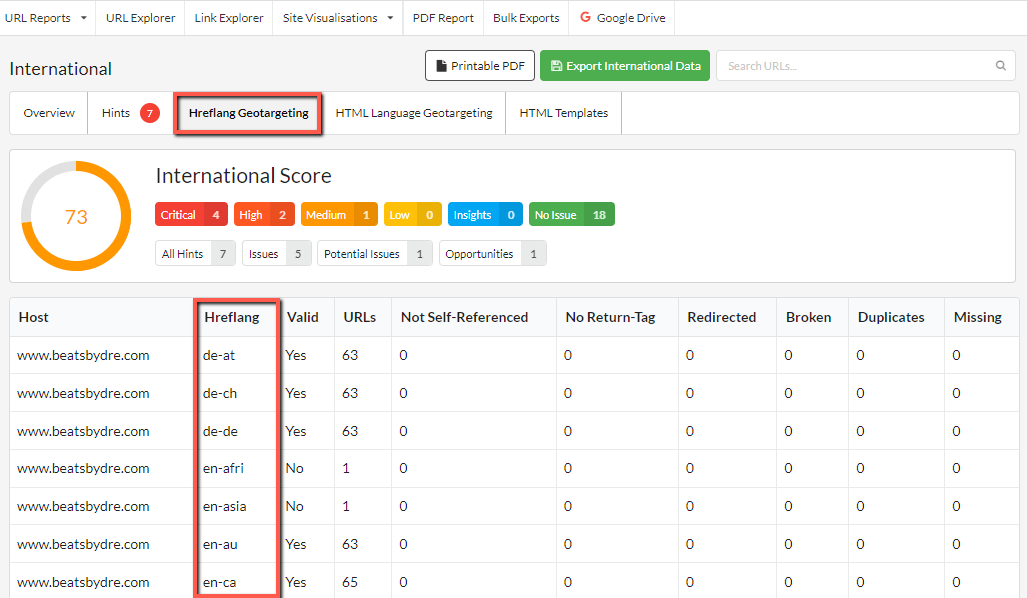Click the Valid value No for en-afri
The height and width of the screenshot is (598, 1027).
pos(295,468)
